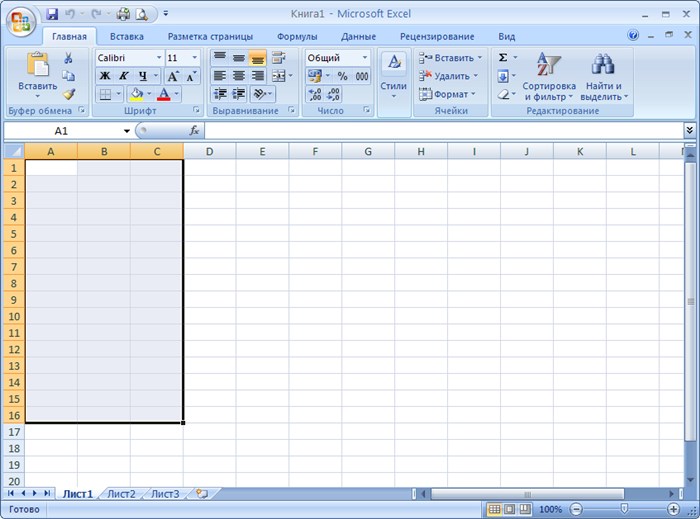Switch to the Формулы ribbon tab

point(297,37)
